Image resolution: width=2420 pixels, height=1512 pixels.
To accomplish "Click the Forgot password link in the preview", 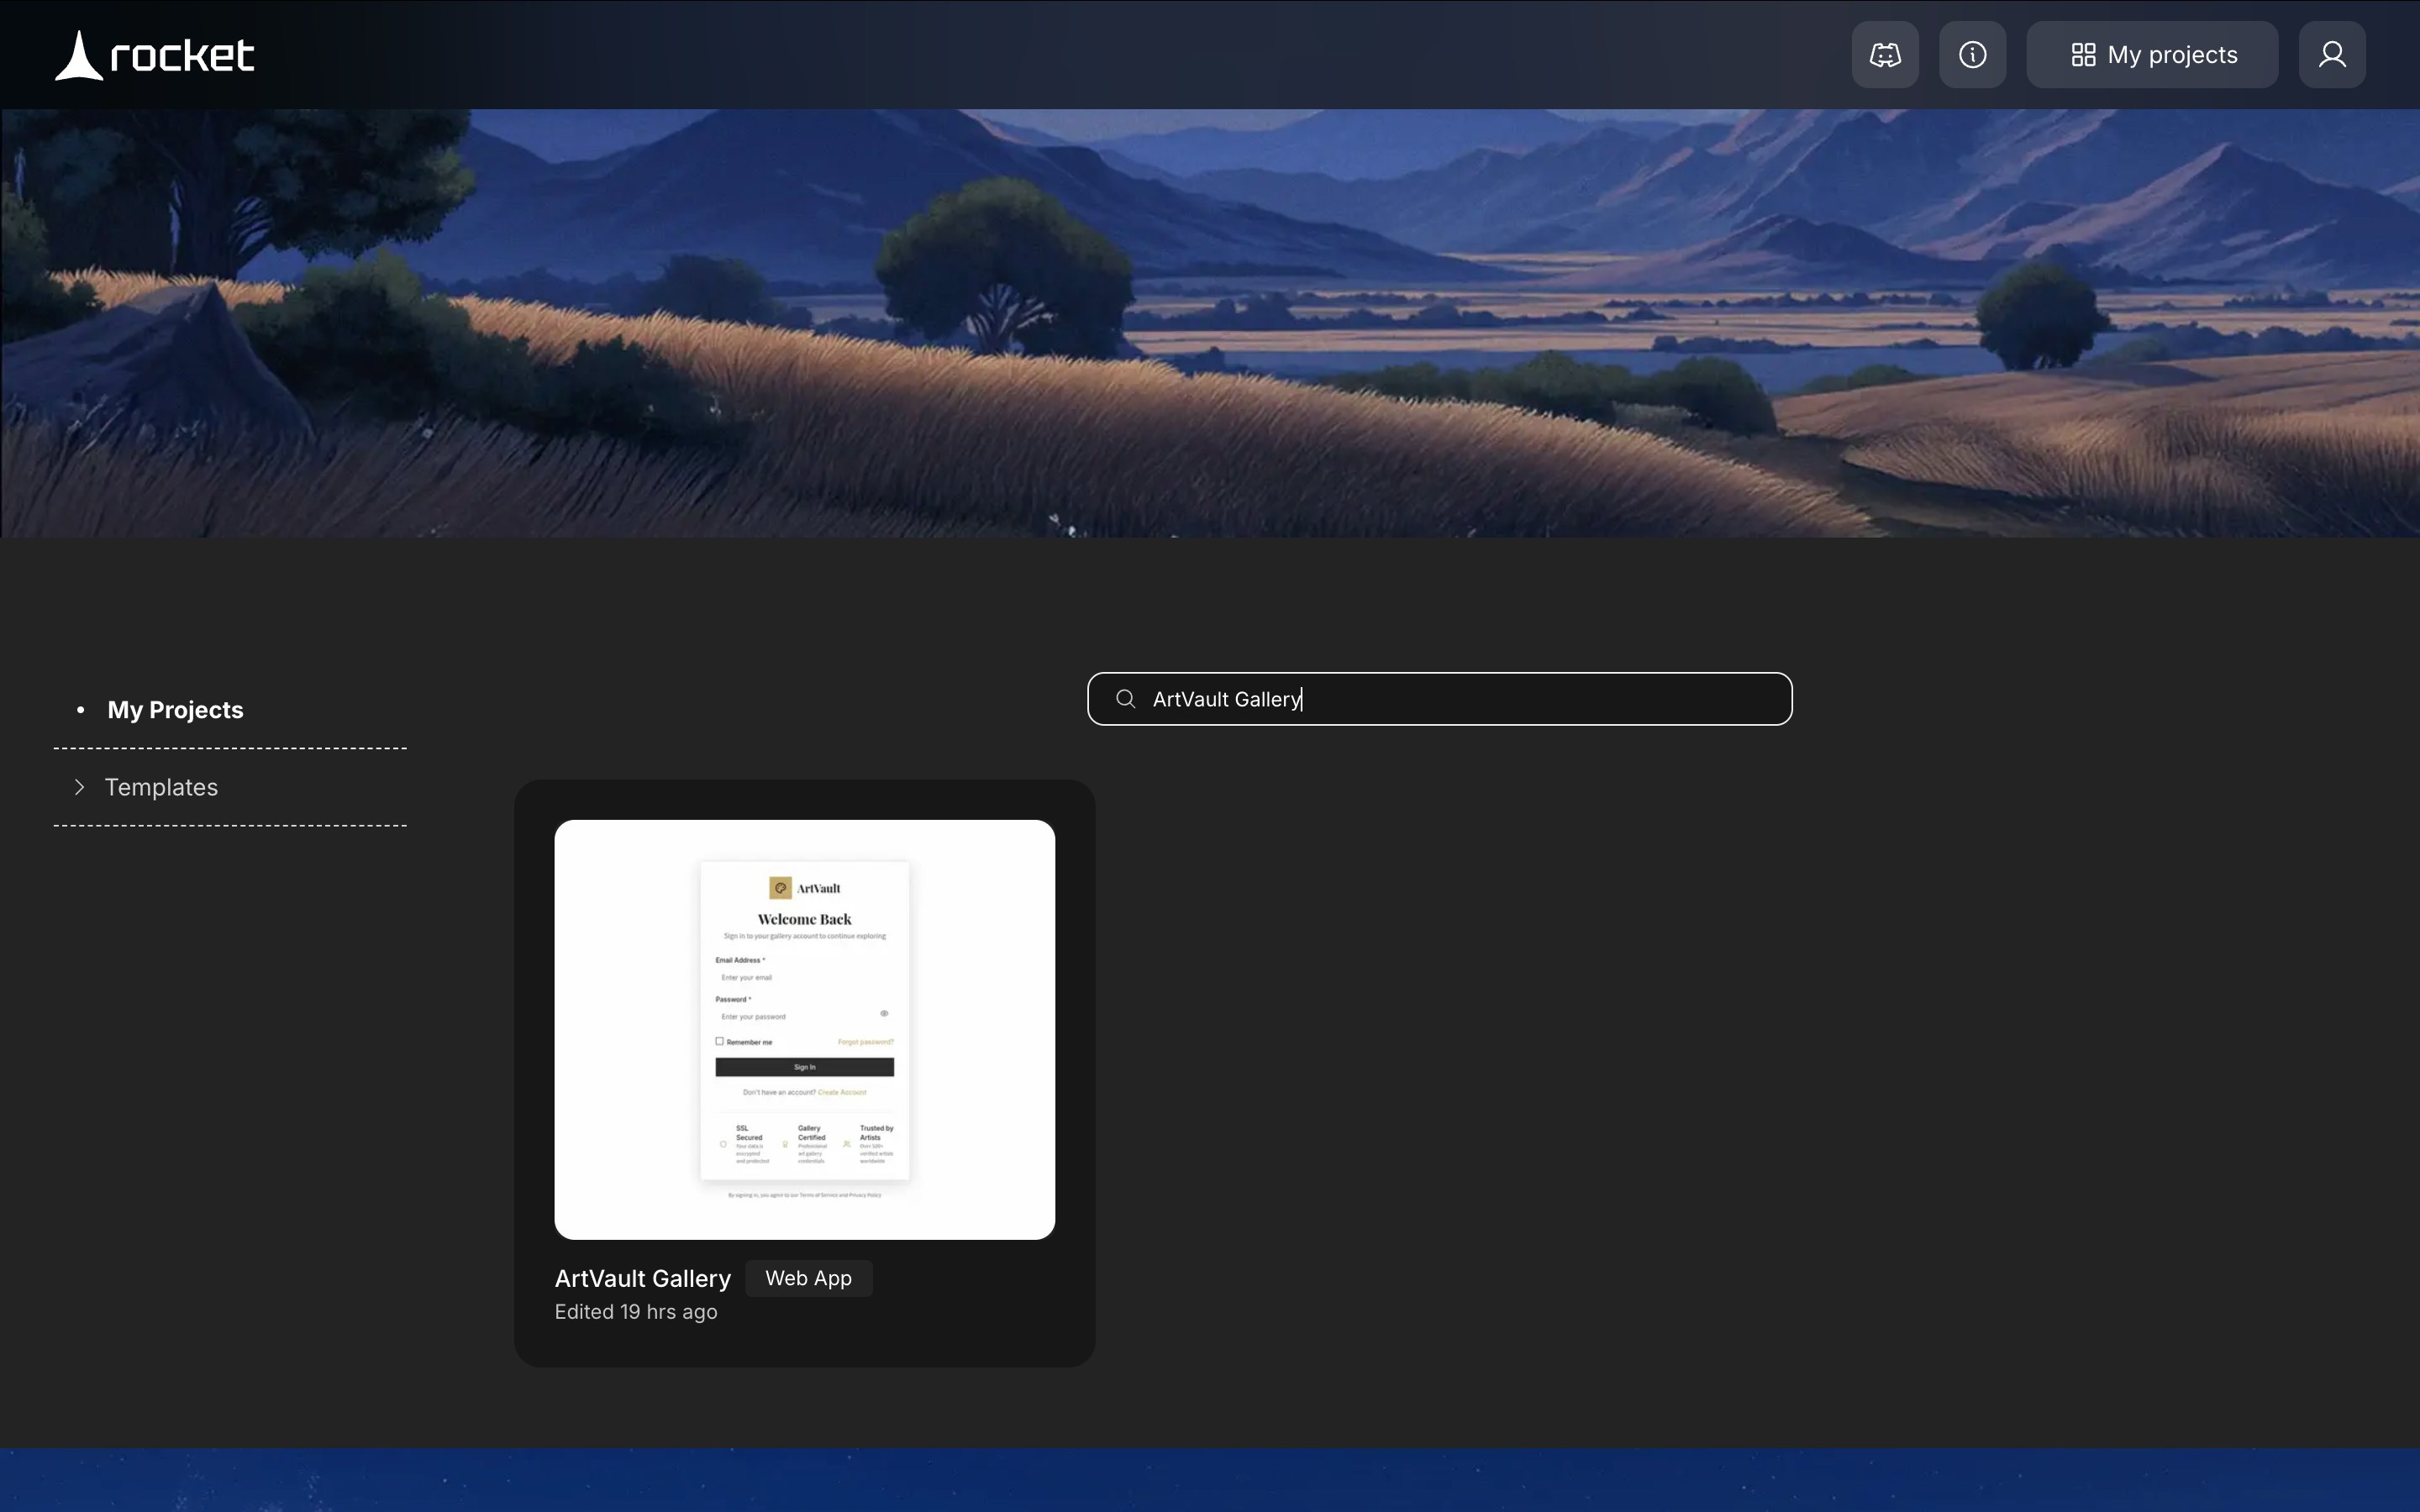I will tap(866, 1043).
